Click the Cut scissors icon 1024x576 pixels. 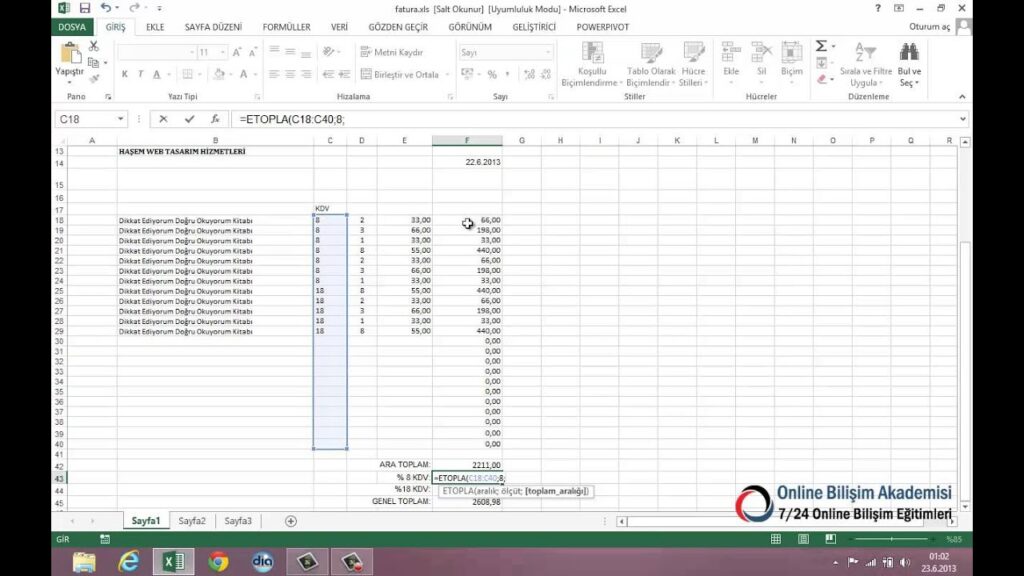94,46
